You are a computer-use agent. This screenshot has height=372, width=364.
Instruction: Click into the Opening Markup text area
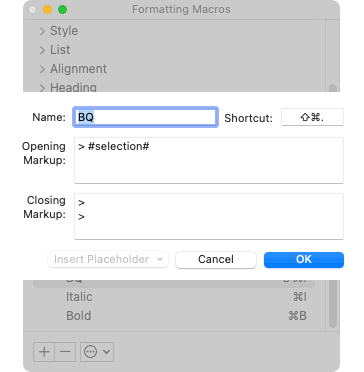[x=209, y=160]
